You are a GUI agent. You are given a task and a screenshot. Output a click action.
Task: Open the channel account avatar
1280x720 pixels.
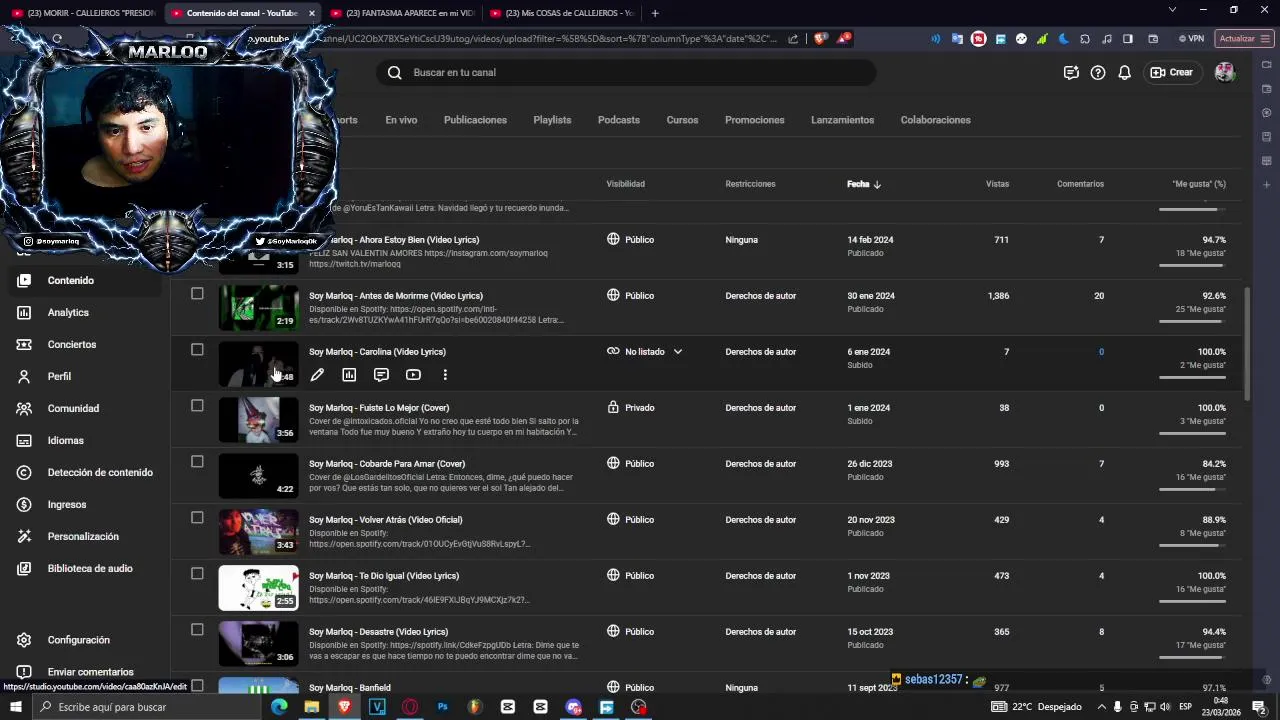click(1224, 72)
